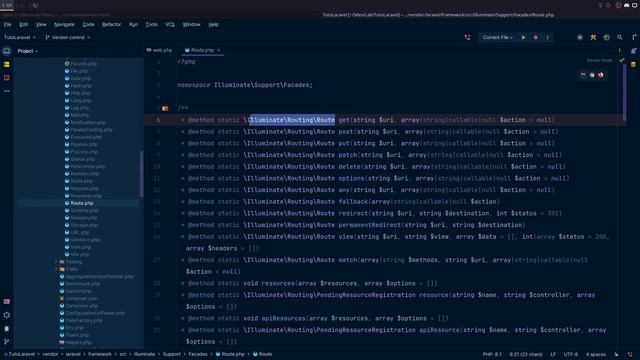The width and height of the screenshot is (640, 360).
Task: Click vendor in the bottom breadcrumb
Action: pyautogui.click(x=50, y=354)
